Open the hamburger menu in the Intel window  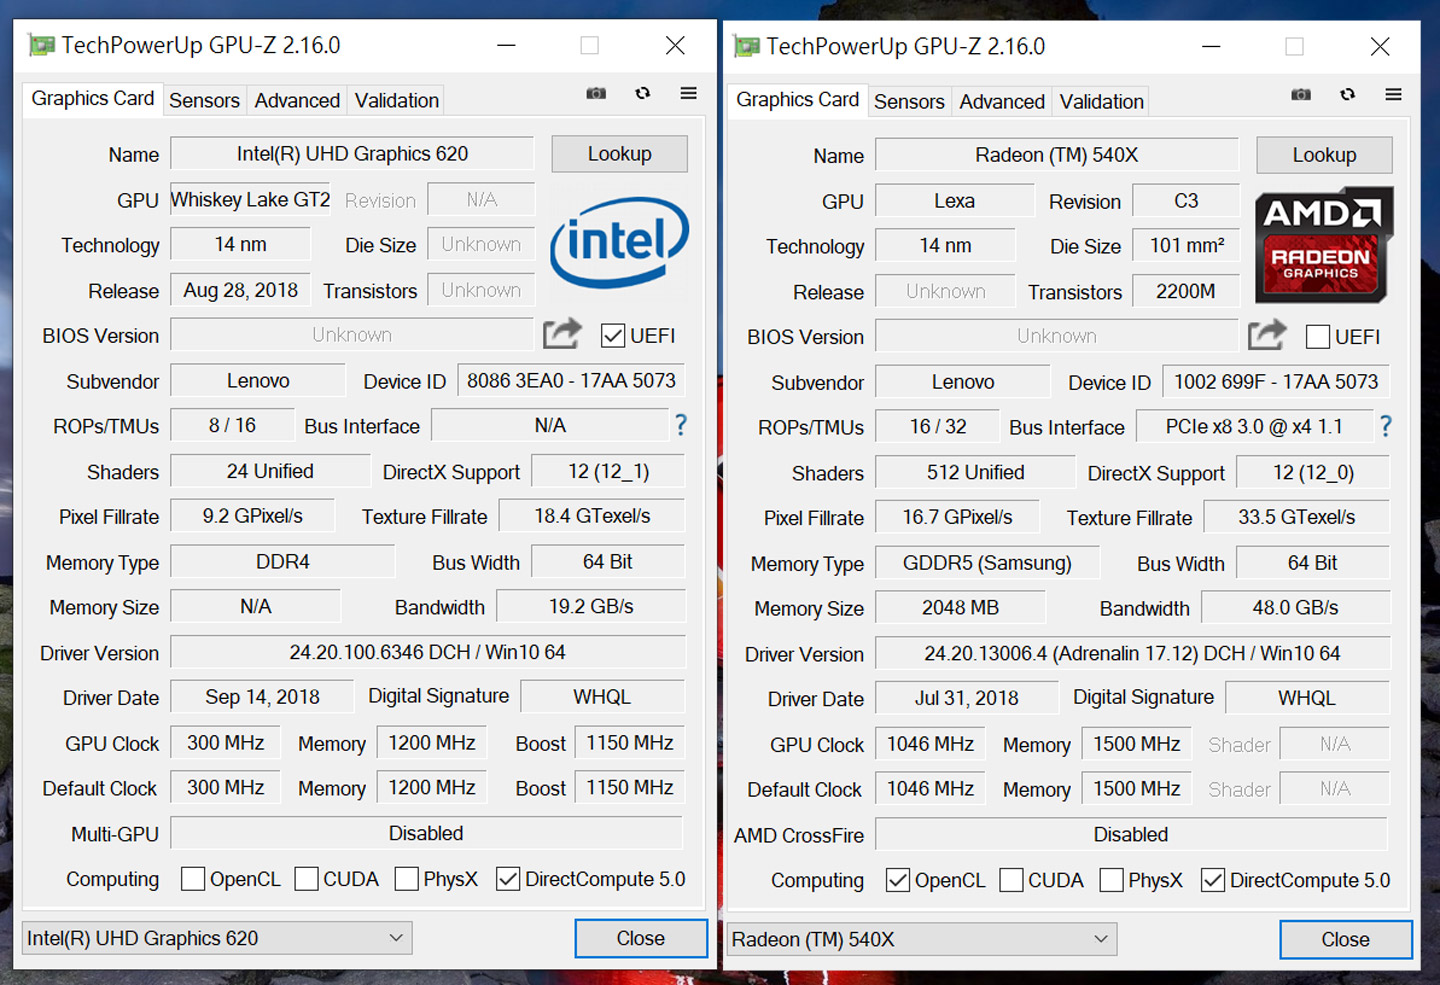(x=689, y=93)
